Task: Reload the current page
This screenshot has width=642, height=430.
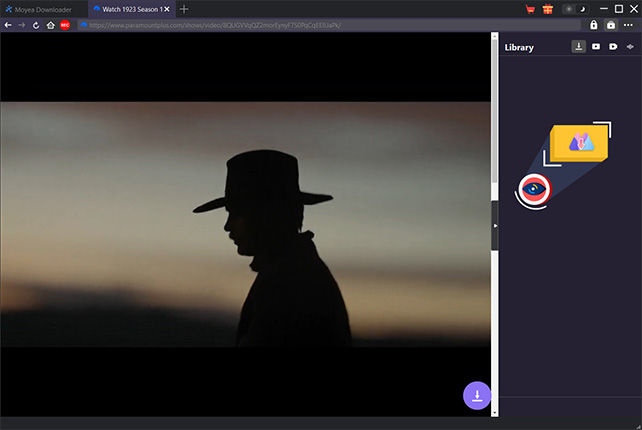Action: click(36, 25)
